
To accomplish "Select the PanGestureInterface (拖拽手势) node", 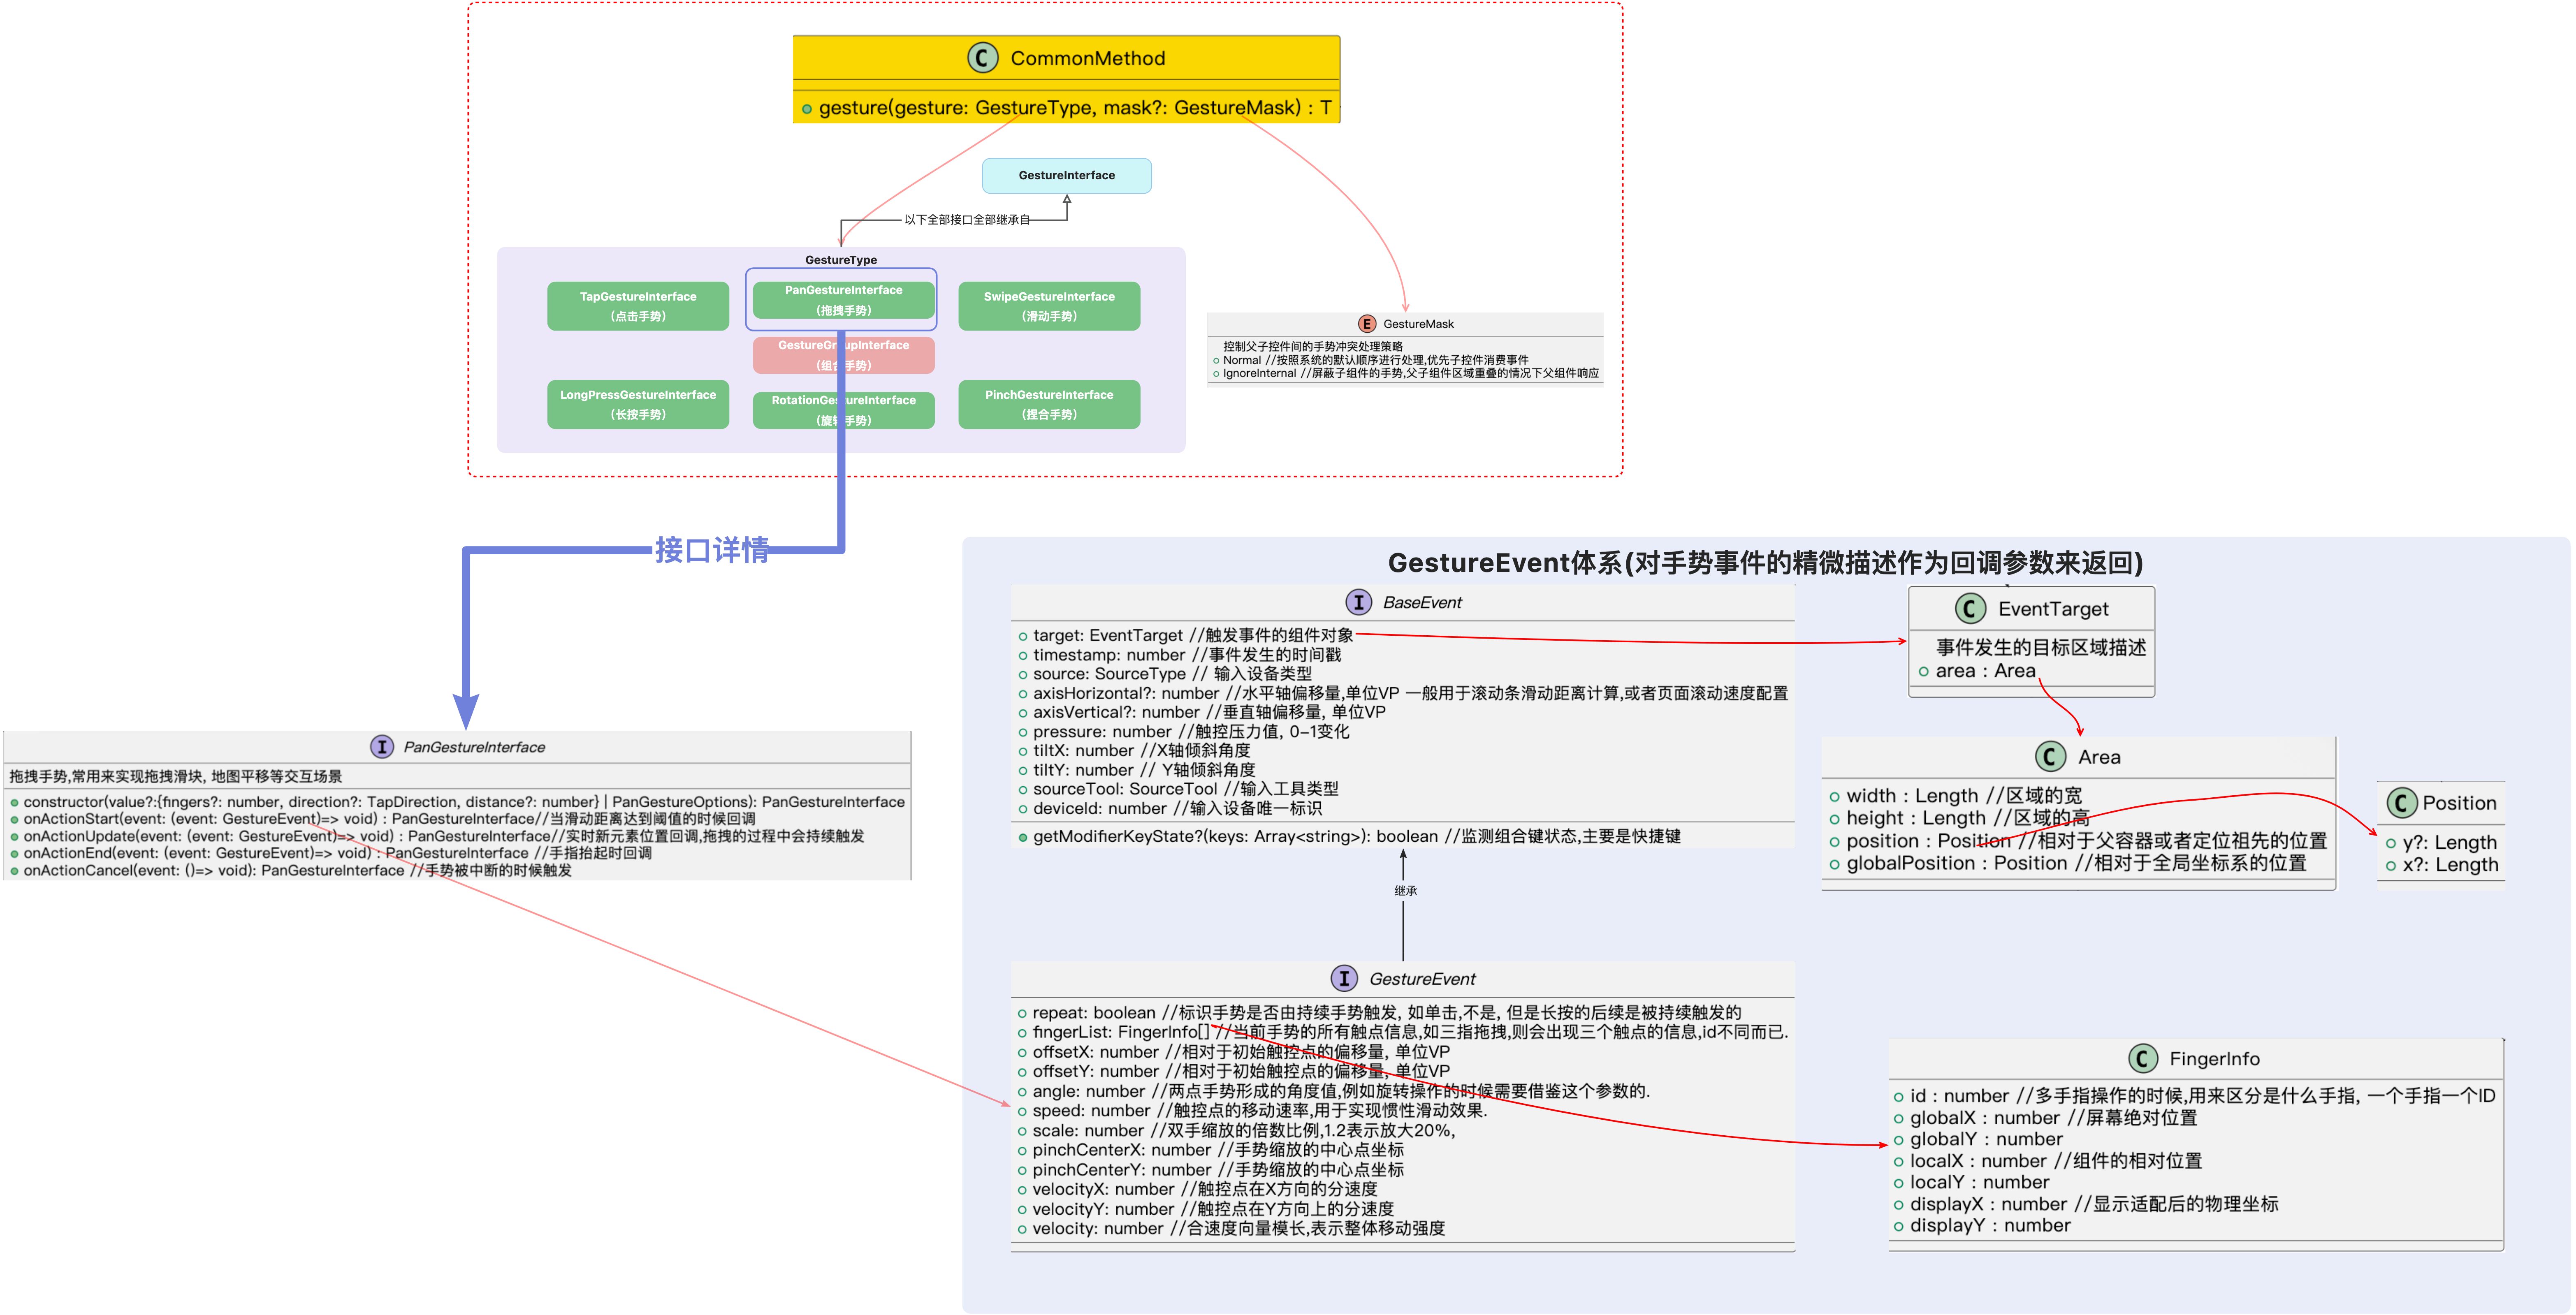I will point(843,300).
